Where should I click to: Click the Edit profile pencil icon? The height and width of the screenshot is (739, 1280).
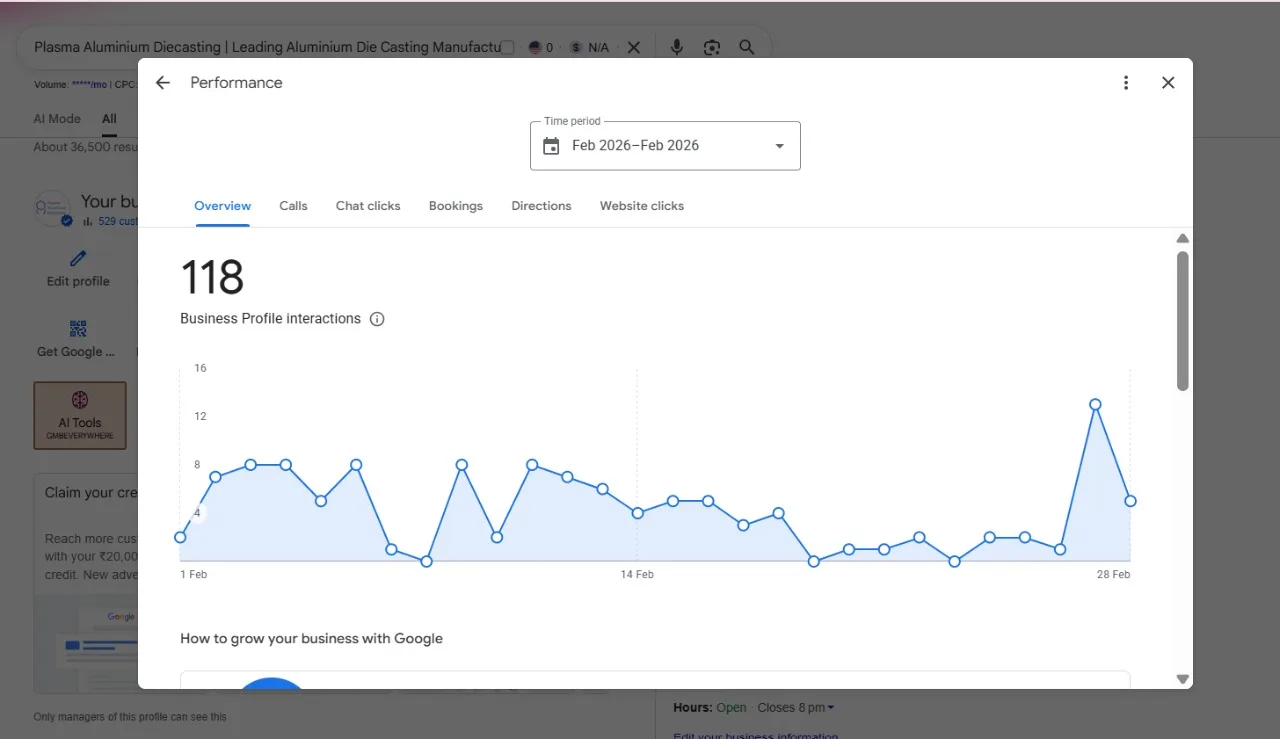[x=78, y=259]
